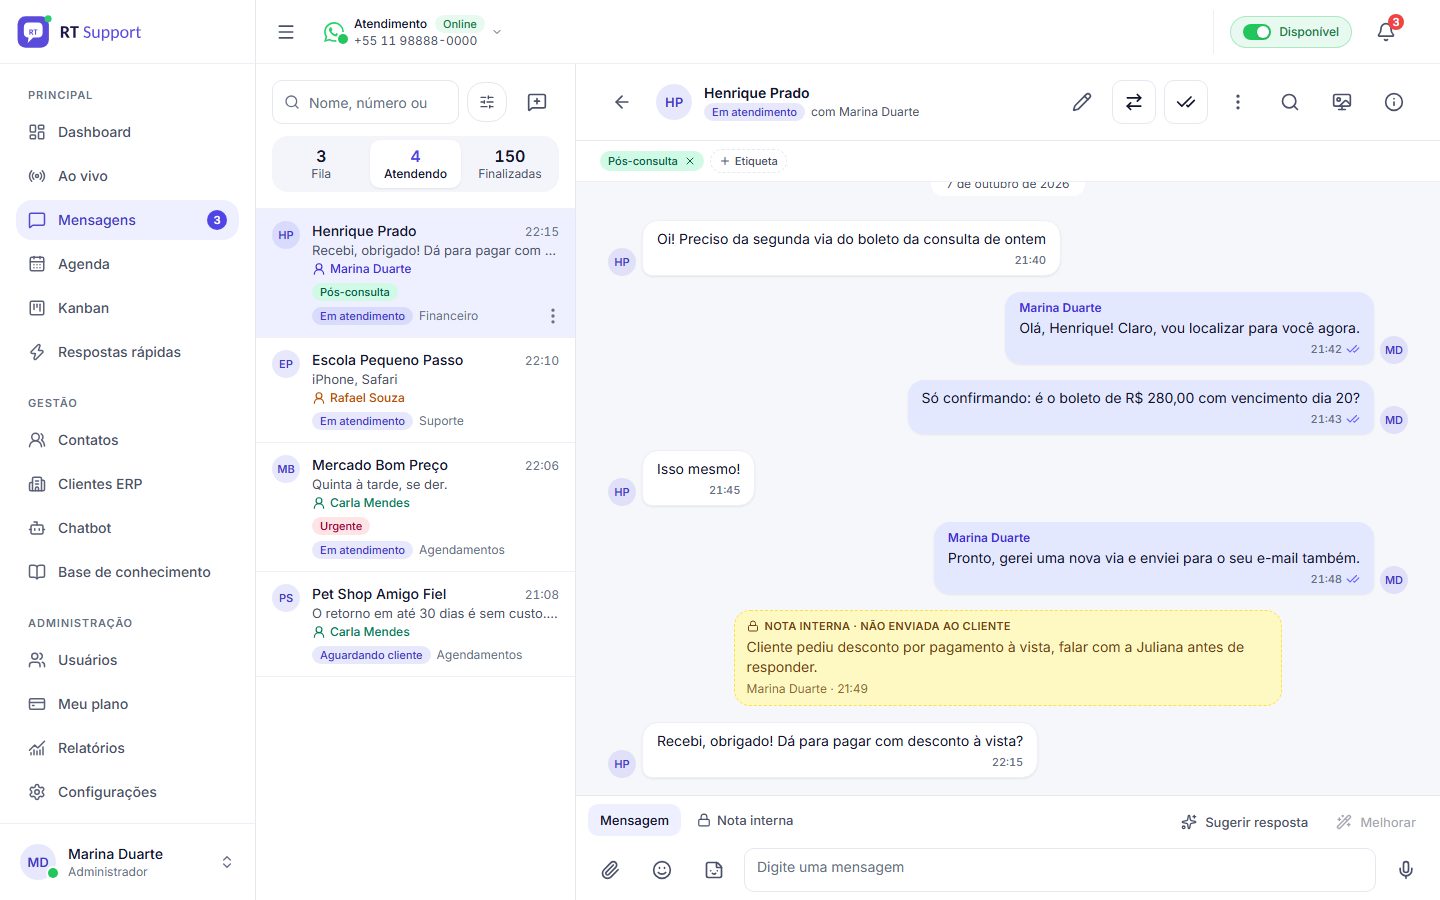Toggle the sidebar hamburger menu
Viewport: 1440px width, 900px height.
286,32
